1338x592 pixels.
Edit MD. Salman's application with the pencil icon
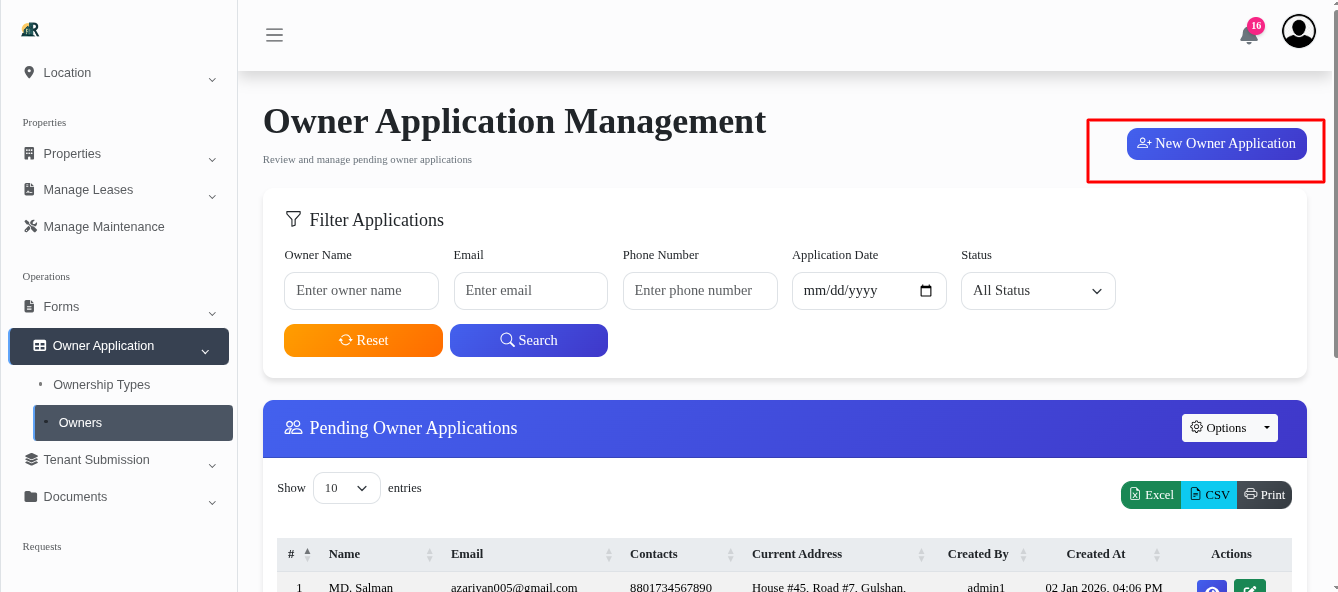click(x=1249, y=588)
